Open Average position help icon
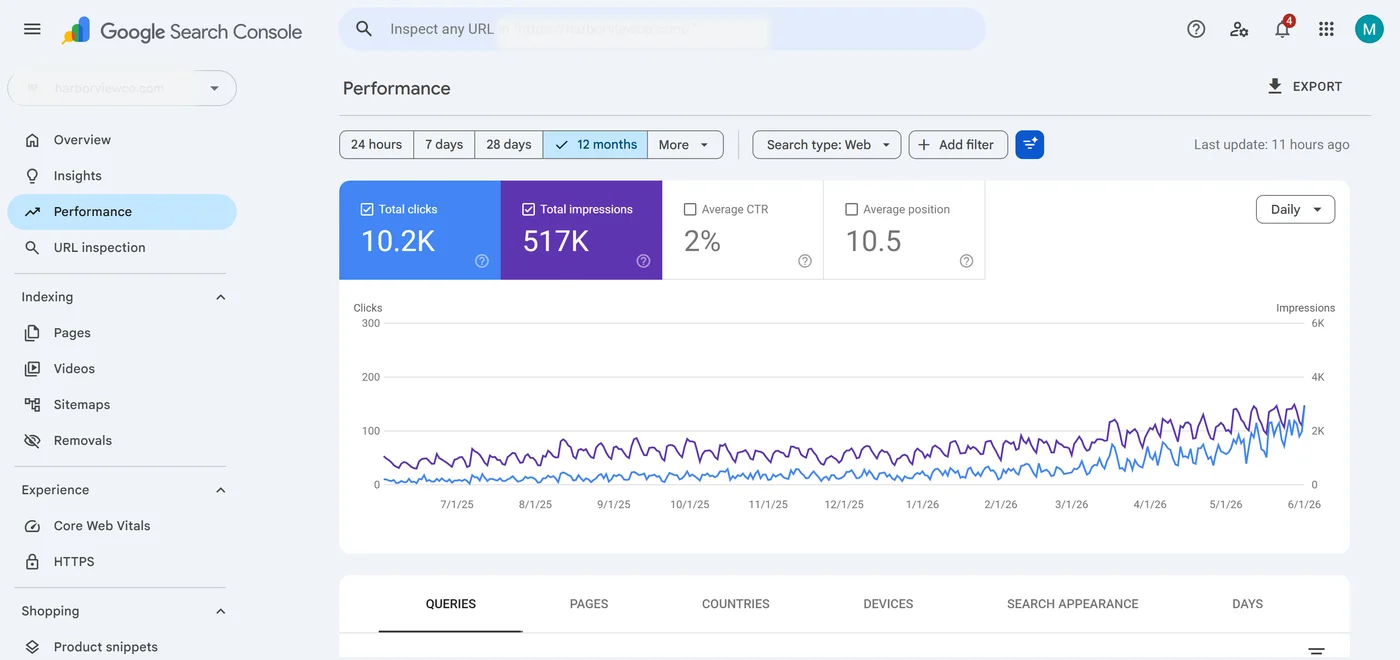Viewport: 1400px width, 660px height. coord(966,261)
